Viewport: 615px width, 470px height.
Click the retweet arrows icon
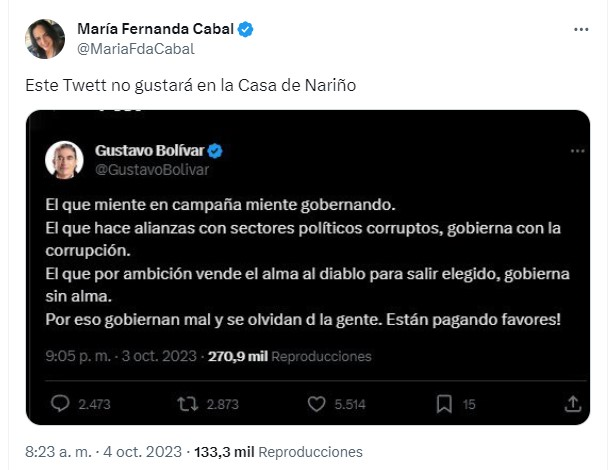[187, 404]
